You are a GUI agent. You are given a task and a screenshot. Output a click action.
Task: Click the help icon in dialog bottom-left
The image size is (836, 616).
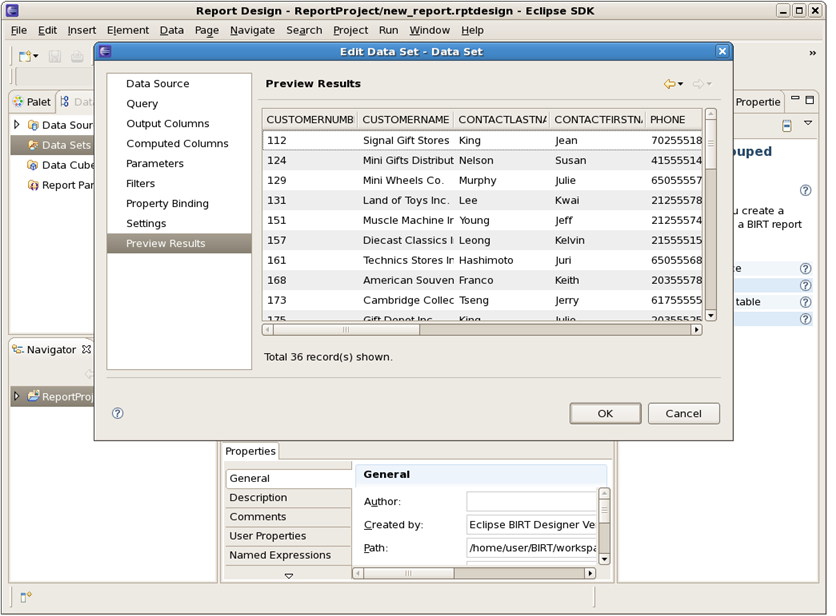coord(117,413)
